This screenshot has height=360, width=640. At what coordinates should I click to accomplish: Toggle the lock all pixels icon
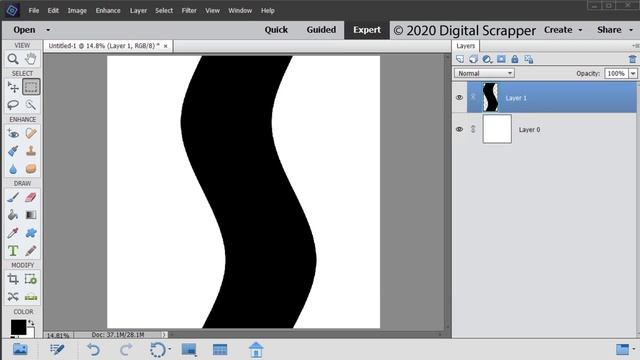pos(515,59)
